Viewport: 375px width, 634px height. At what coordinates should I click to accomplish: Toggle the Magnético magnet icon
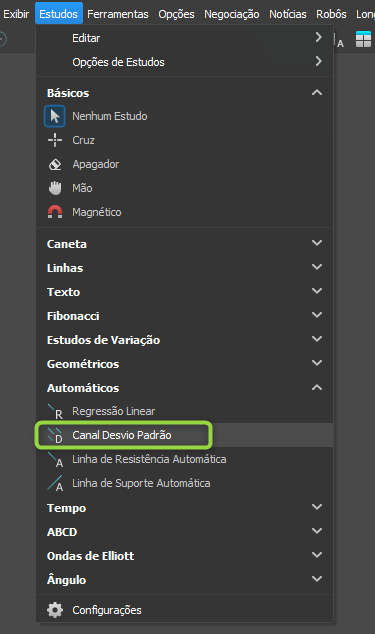tap(55, 212)
